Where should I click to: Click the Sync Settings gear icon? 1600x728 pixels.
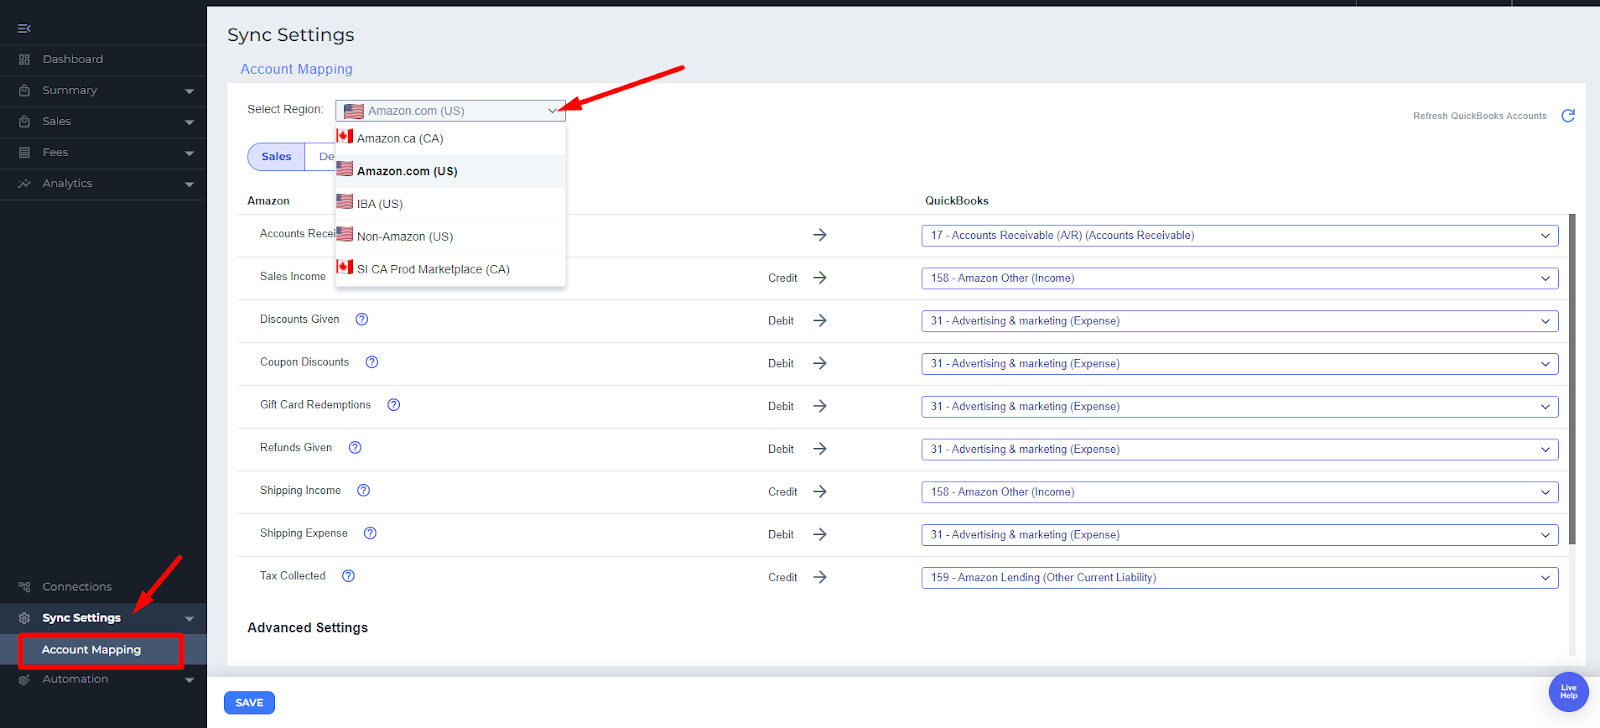point(24,618)
